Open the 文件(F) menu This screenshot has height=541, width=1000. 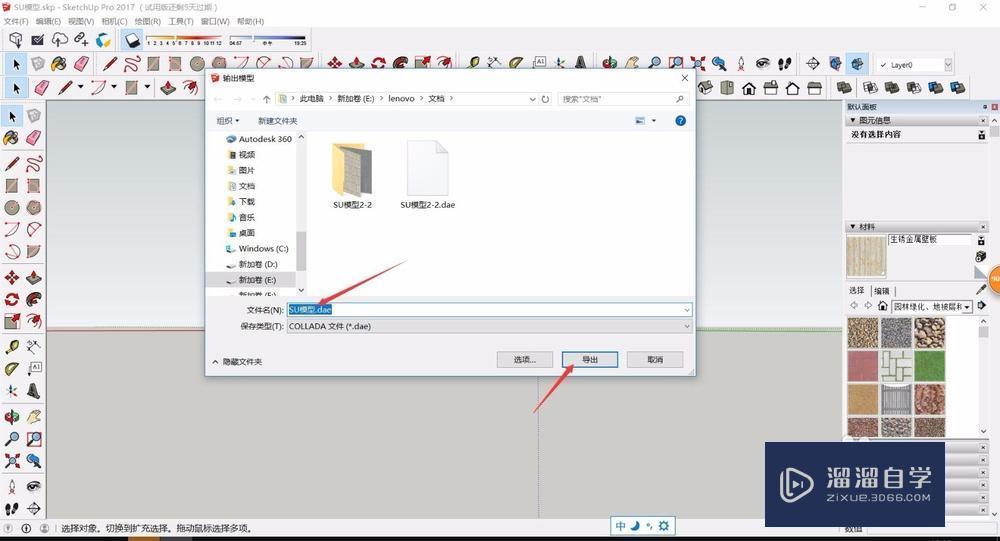[16, 21]
